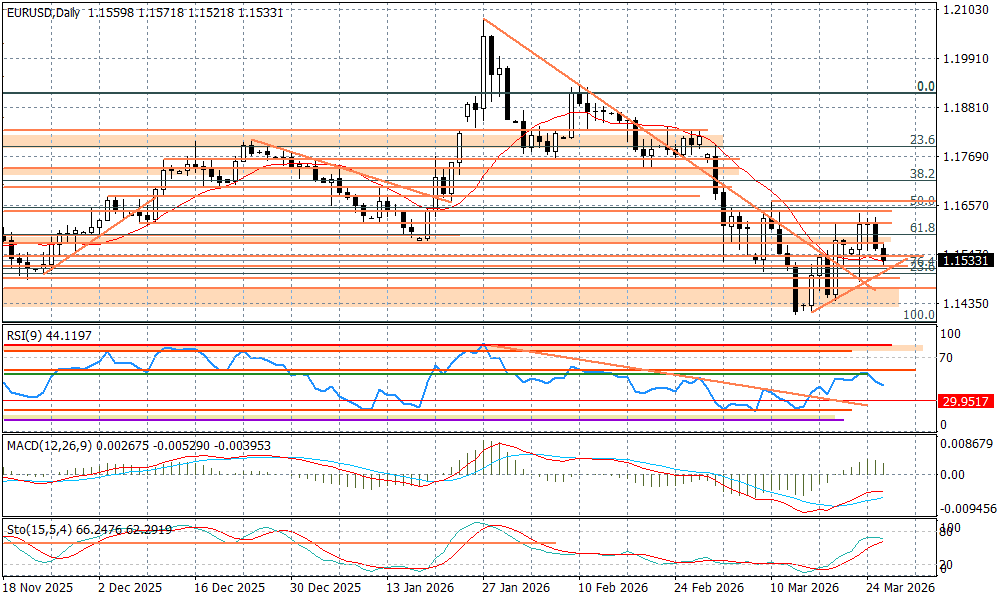Select the 1.18810 price scale value
Viewport: 1000px width, 600px height.
pos(966,108)
